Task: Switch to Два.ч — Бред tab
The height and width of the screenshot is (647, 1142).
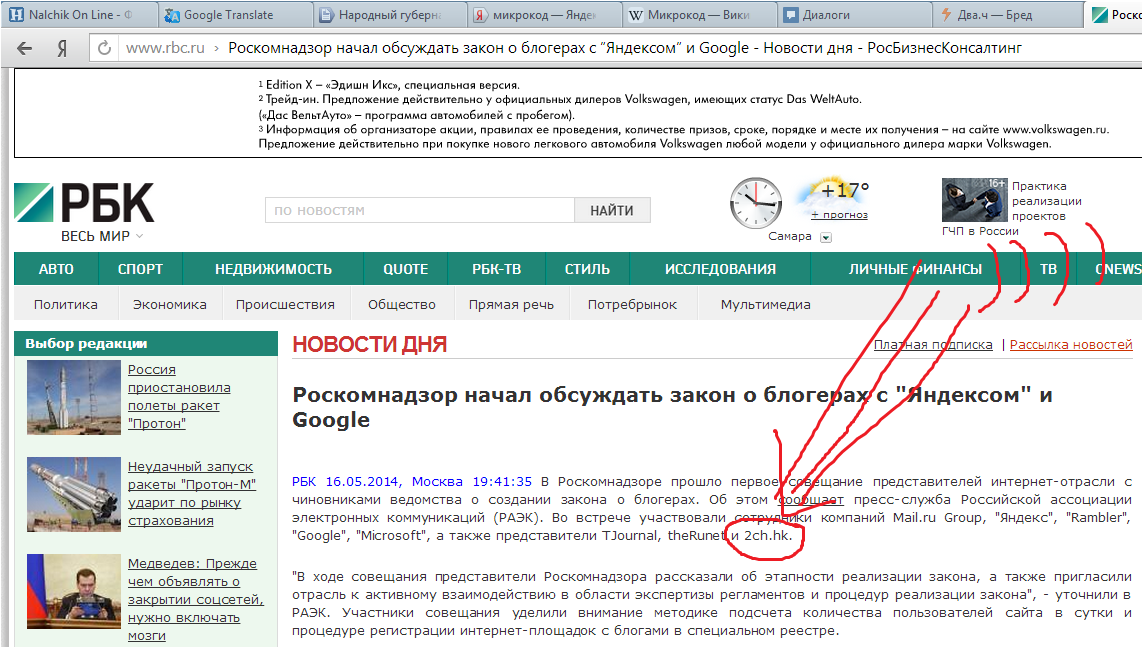Action: (1008, 15)
